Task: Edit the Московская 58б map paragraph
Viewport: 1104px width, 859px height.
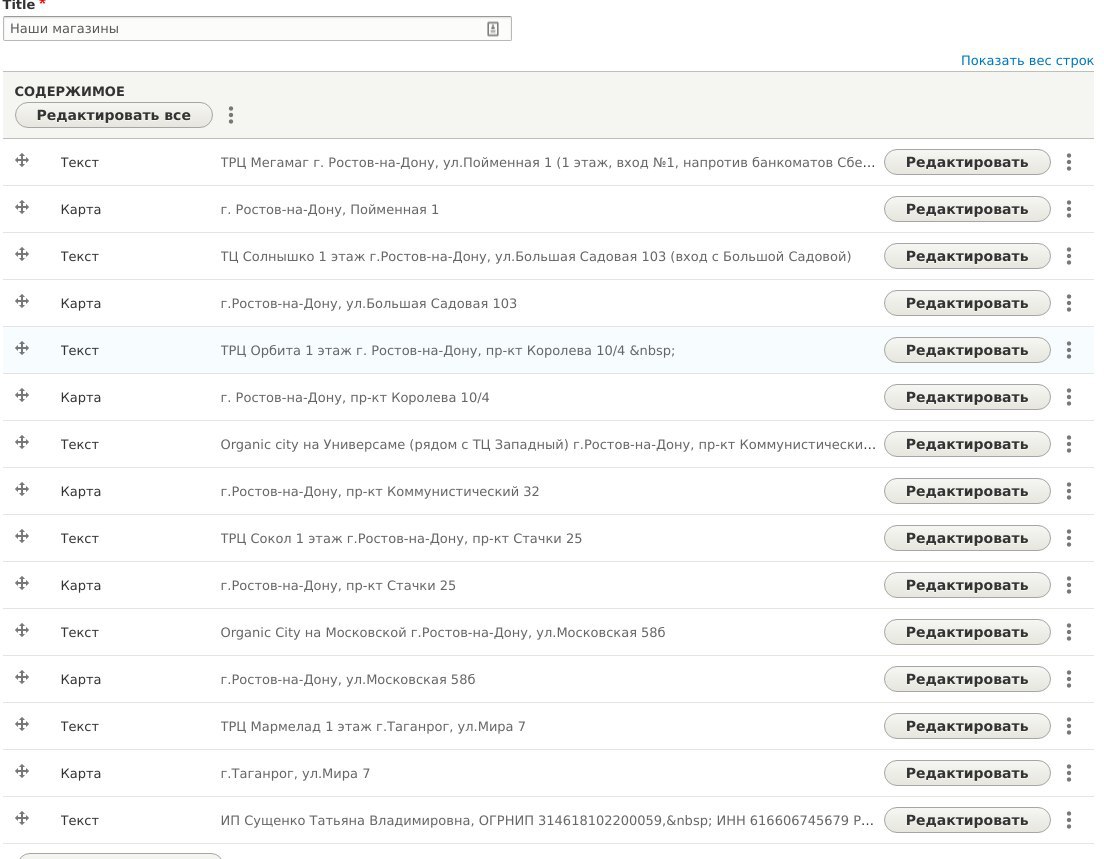Action: click(967, 679)
